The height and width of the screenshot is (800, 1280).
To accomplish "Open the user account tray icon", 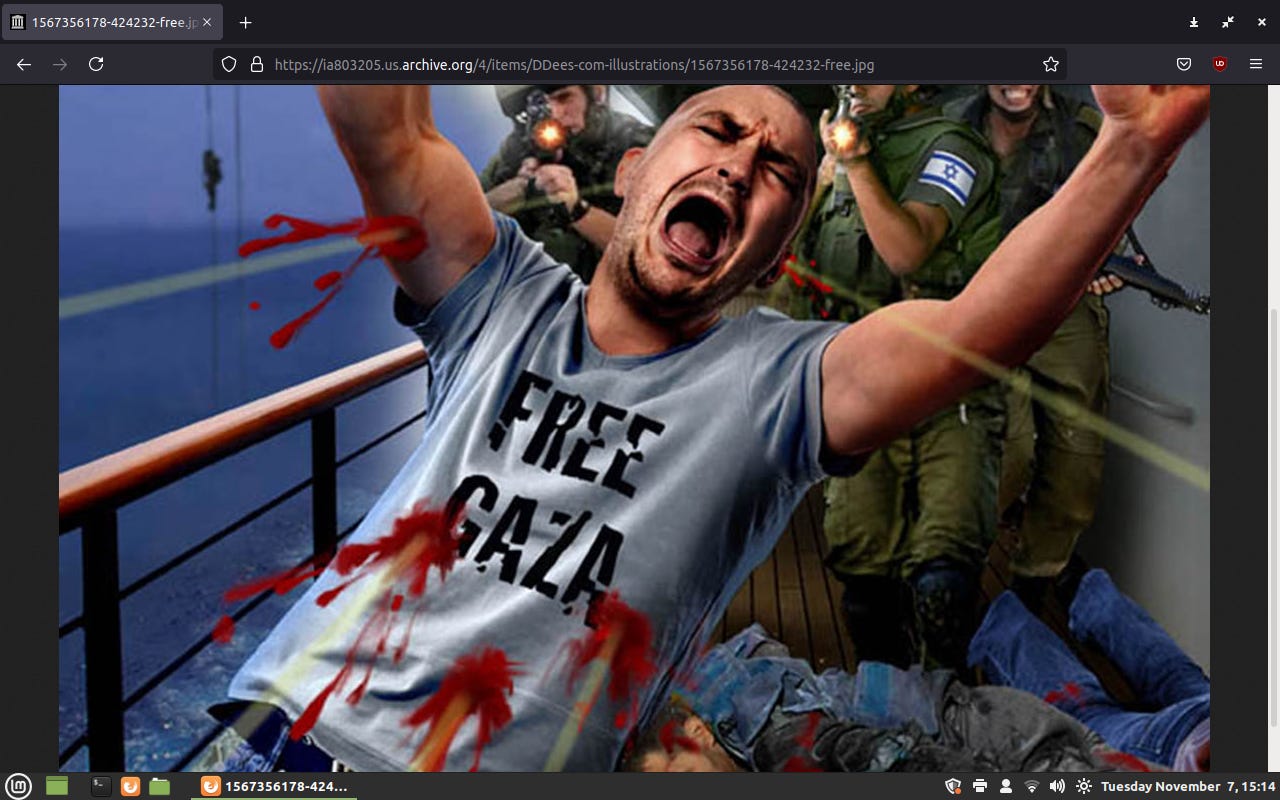I will pos(1006,786).
